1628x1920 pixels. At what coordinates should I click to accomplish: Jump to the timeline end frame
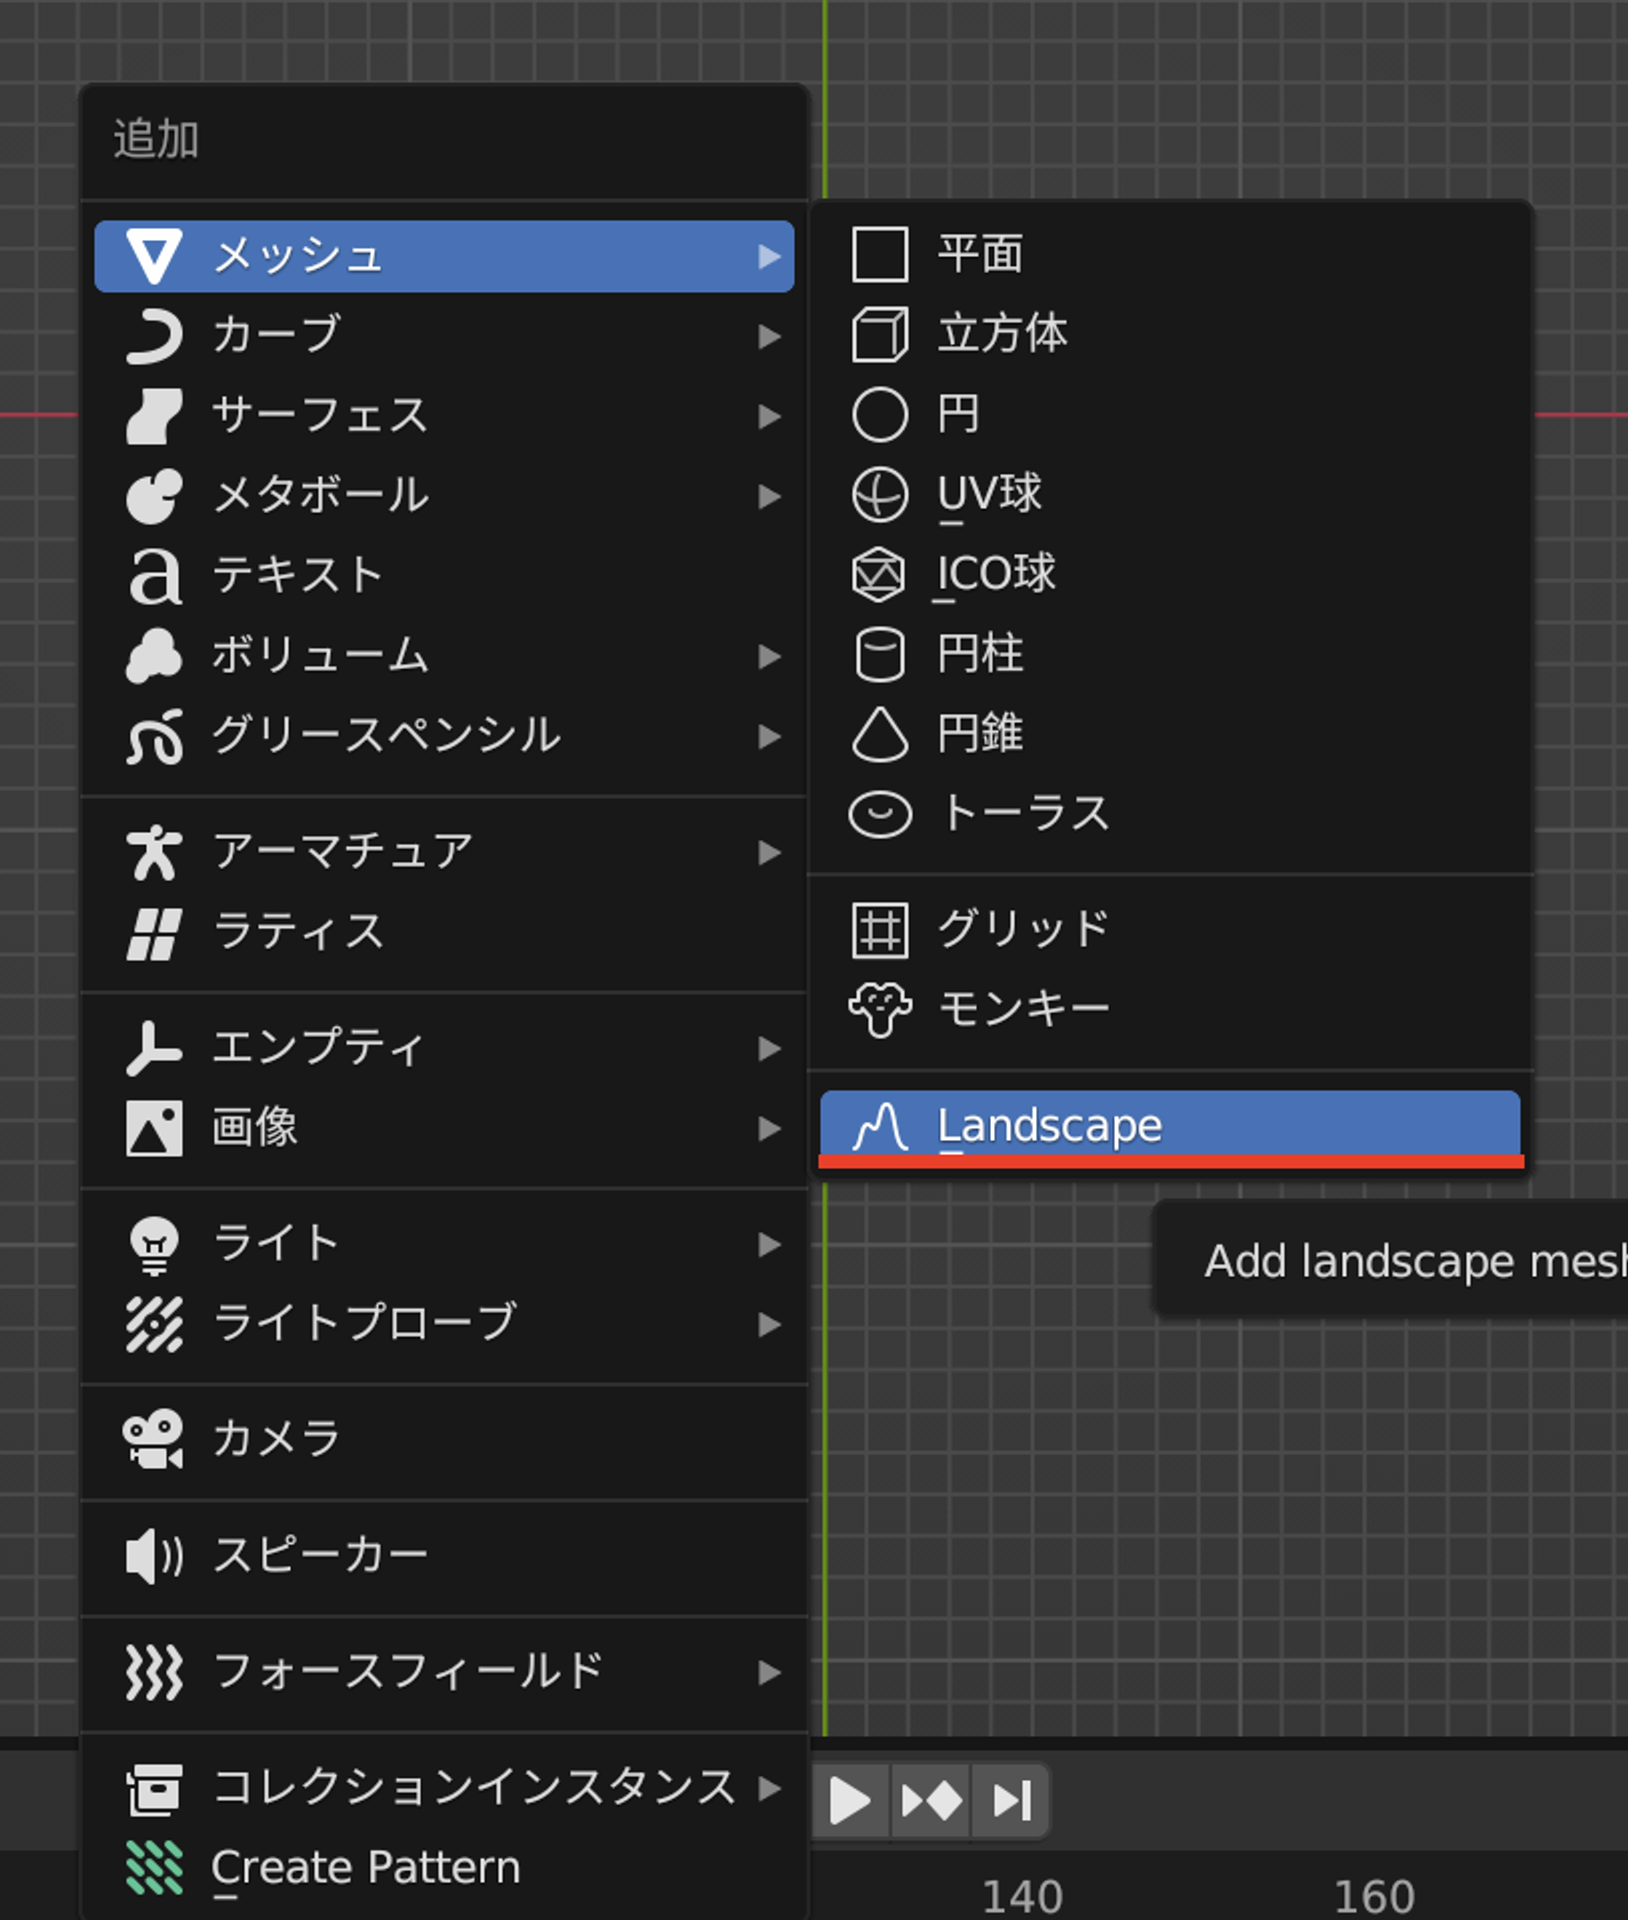click(1011, 1802)
